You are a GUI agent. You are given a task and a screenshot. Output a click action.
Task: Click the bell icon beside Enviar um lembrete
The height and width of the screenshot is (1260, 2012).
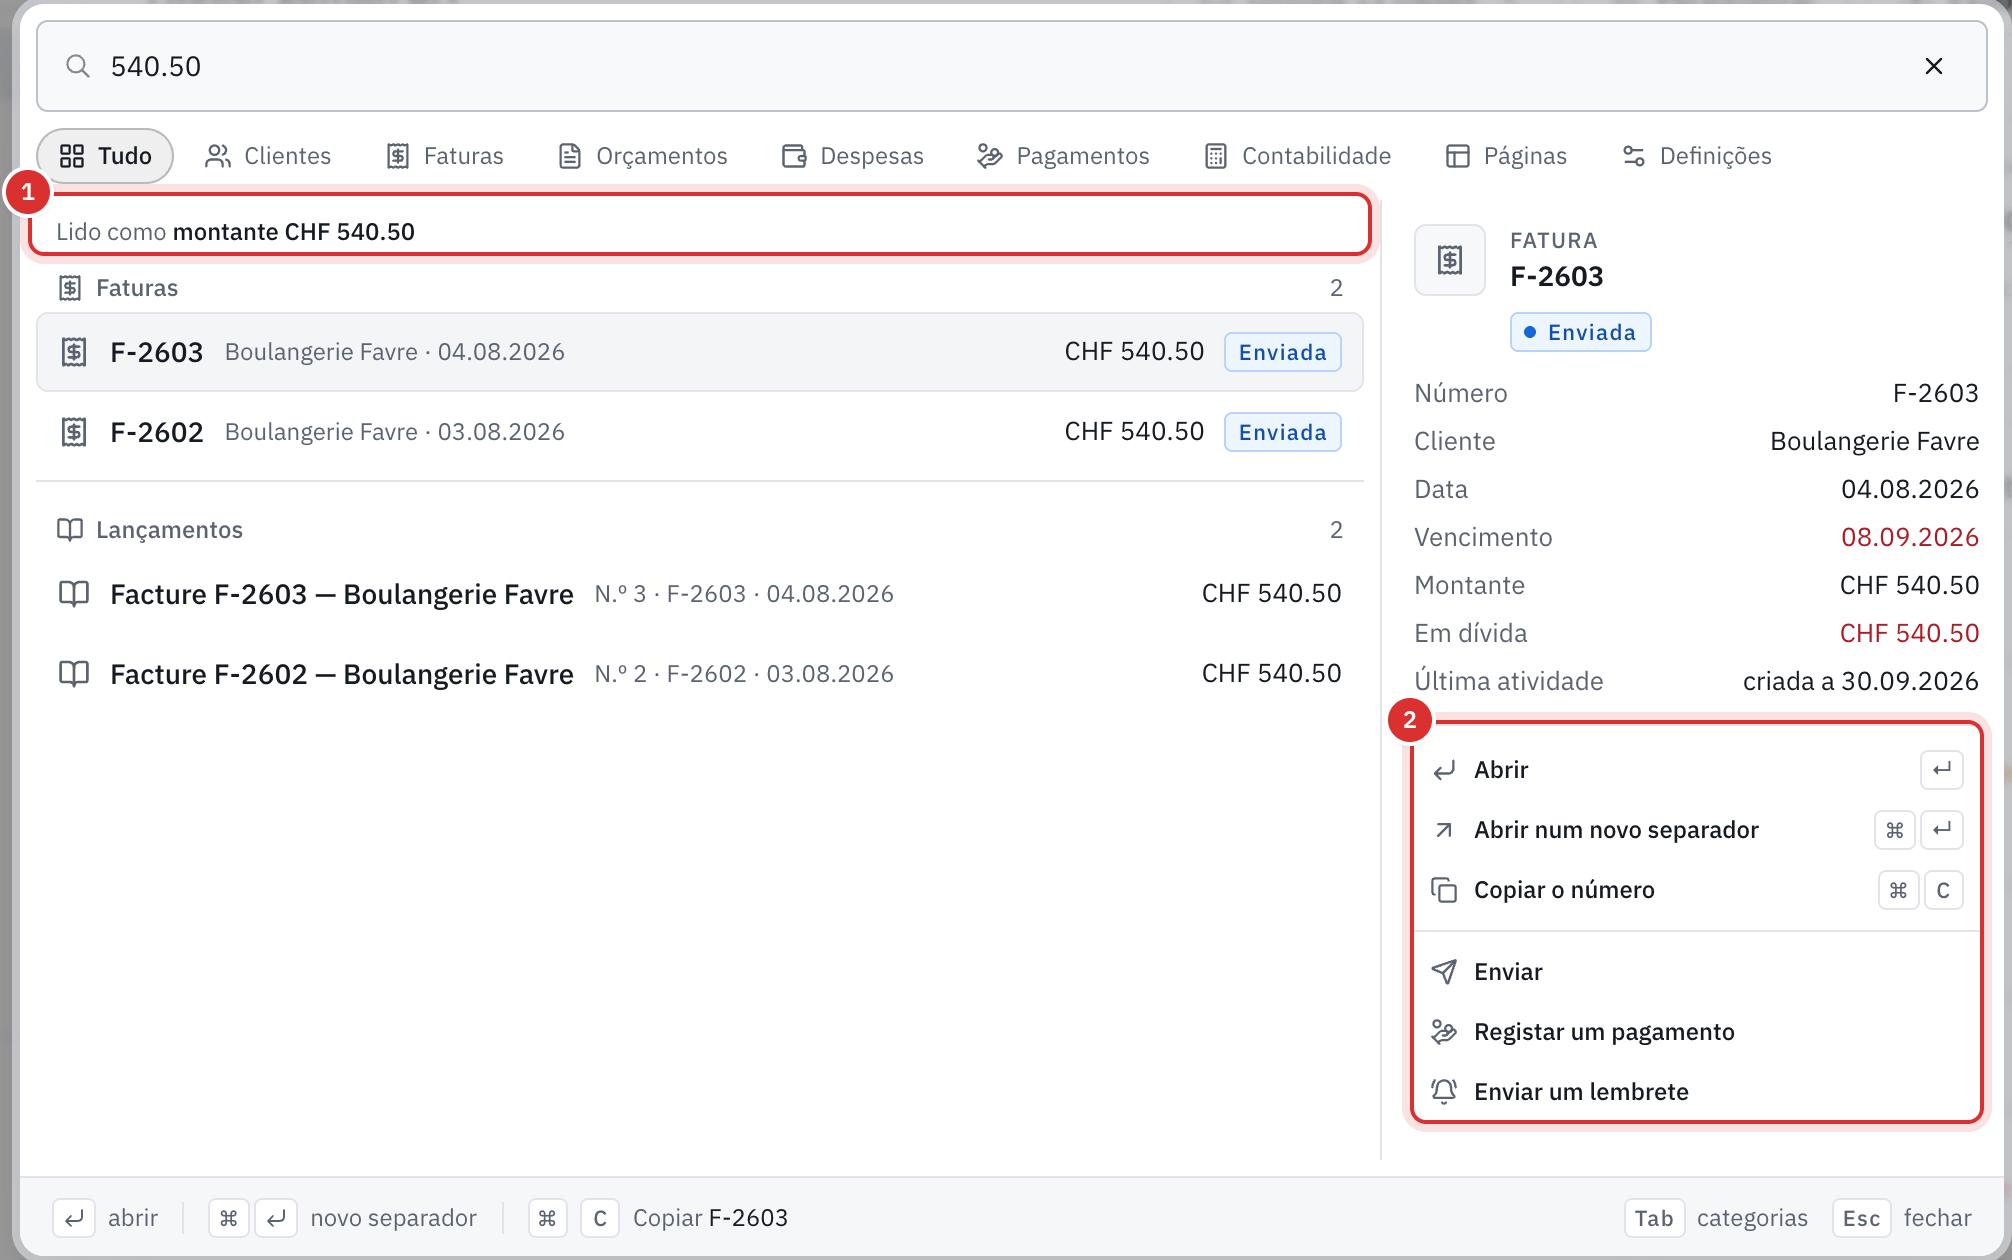click(x=1444, y=1092)
